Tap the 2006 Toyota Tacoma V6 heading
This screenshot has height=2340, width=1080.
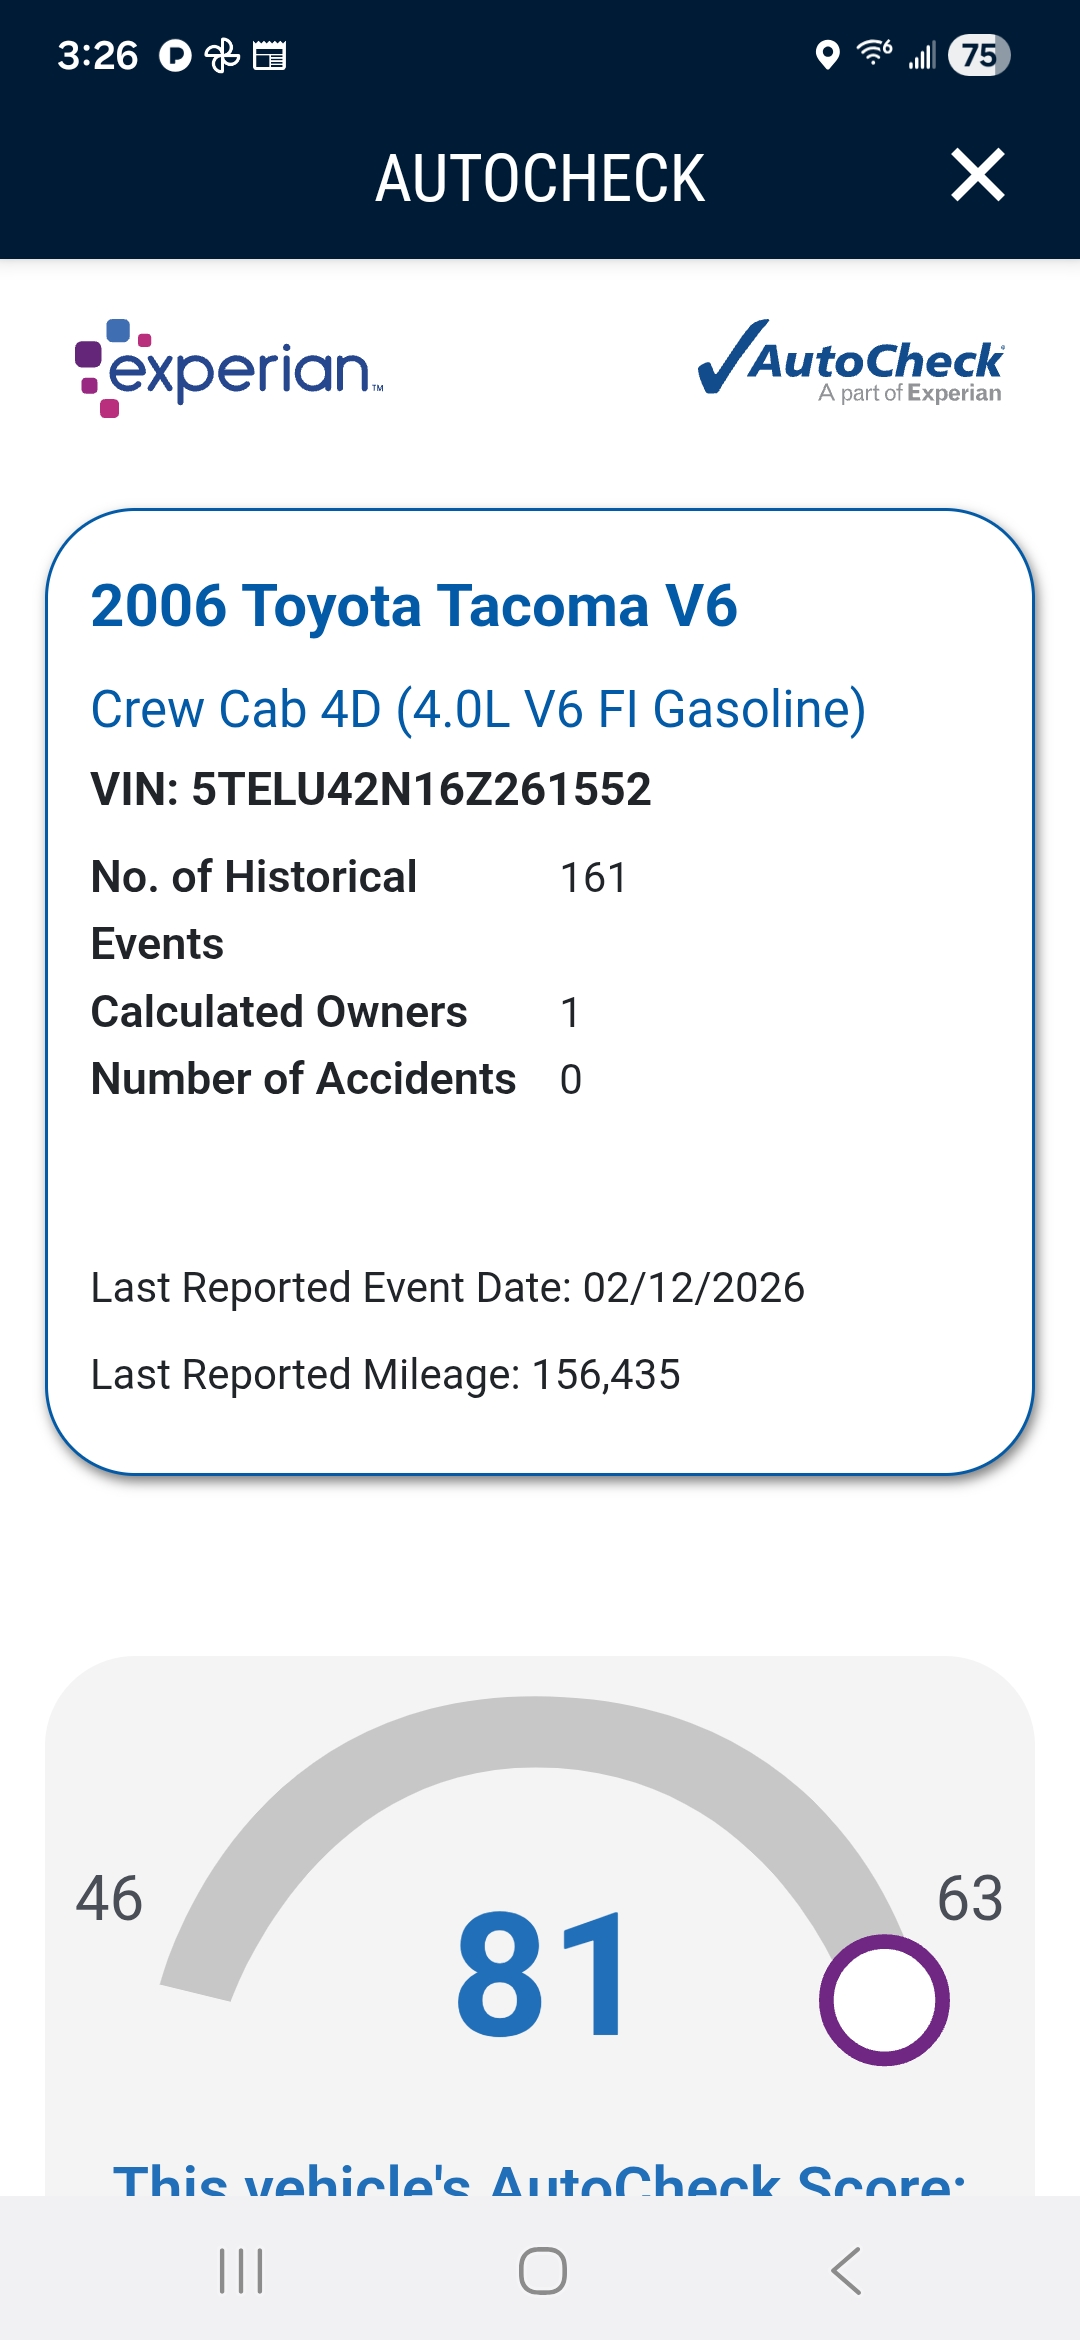click(x=414, y=606)
